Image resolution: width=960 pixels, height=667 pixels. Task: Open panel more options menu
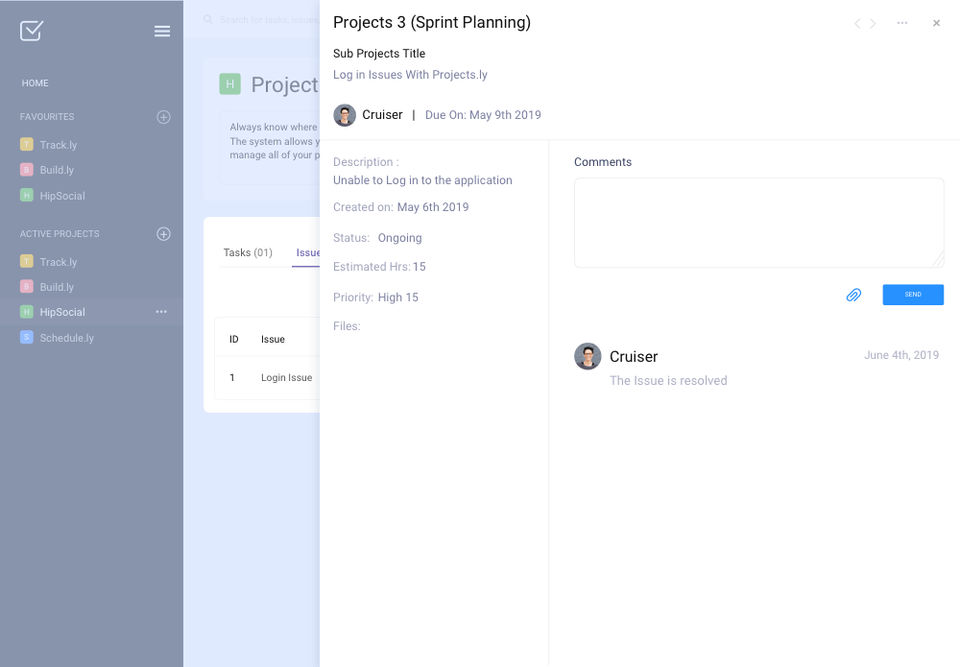click(902, 23)
